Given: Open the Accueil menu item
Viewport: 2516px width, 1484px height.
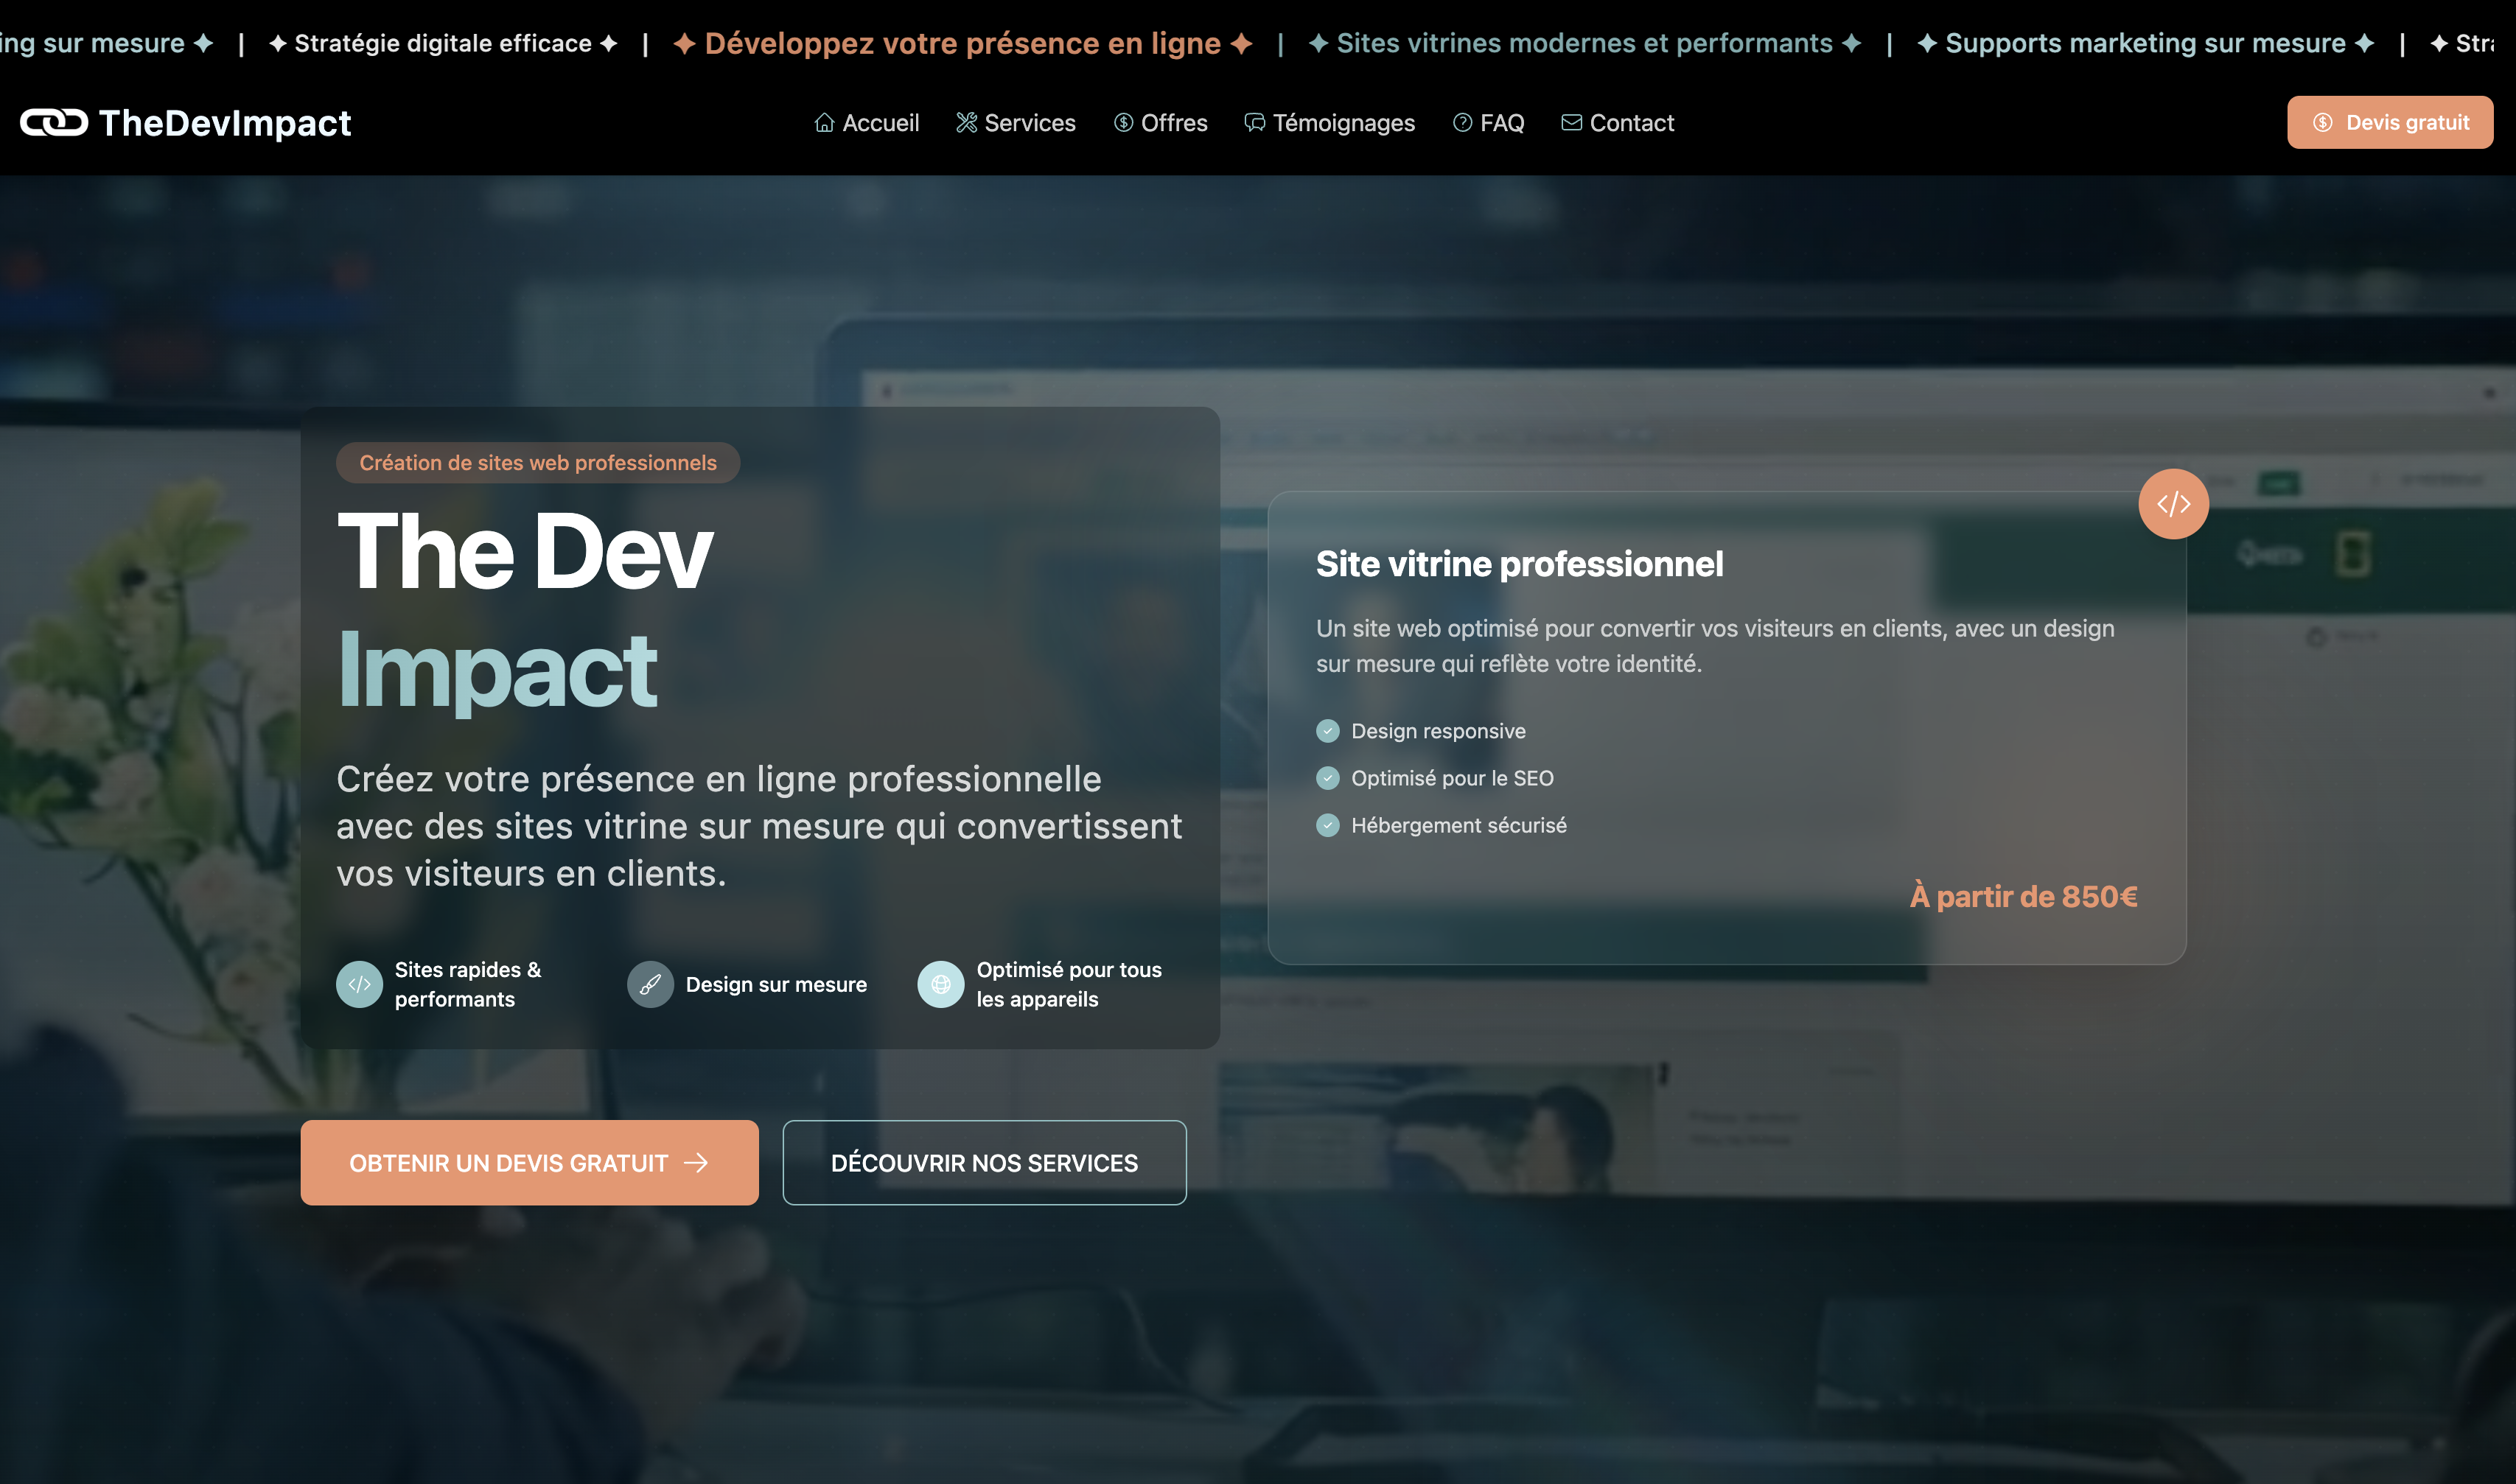Looking at the screenshot, I should pos(866,122).
